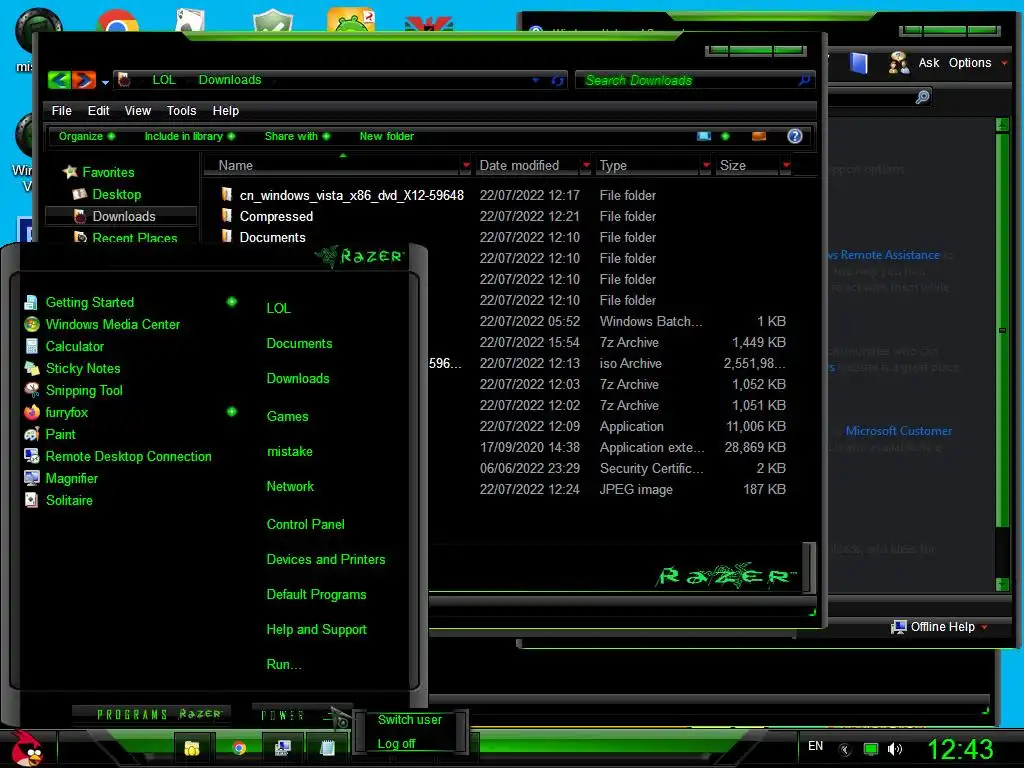The image size is (1024, 768).
Task: Launch Windows Media Center
Action: pos(112,325)
